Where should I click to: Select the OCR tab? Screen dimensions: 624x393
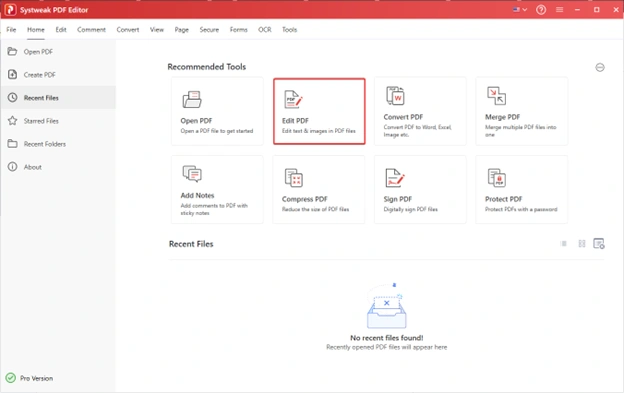click(265, 29)
